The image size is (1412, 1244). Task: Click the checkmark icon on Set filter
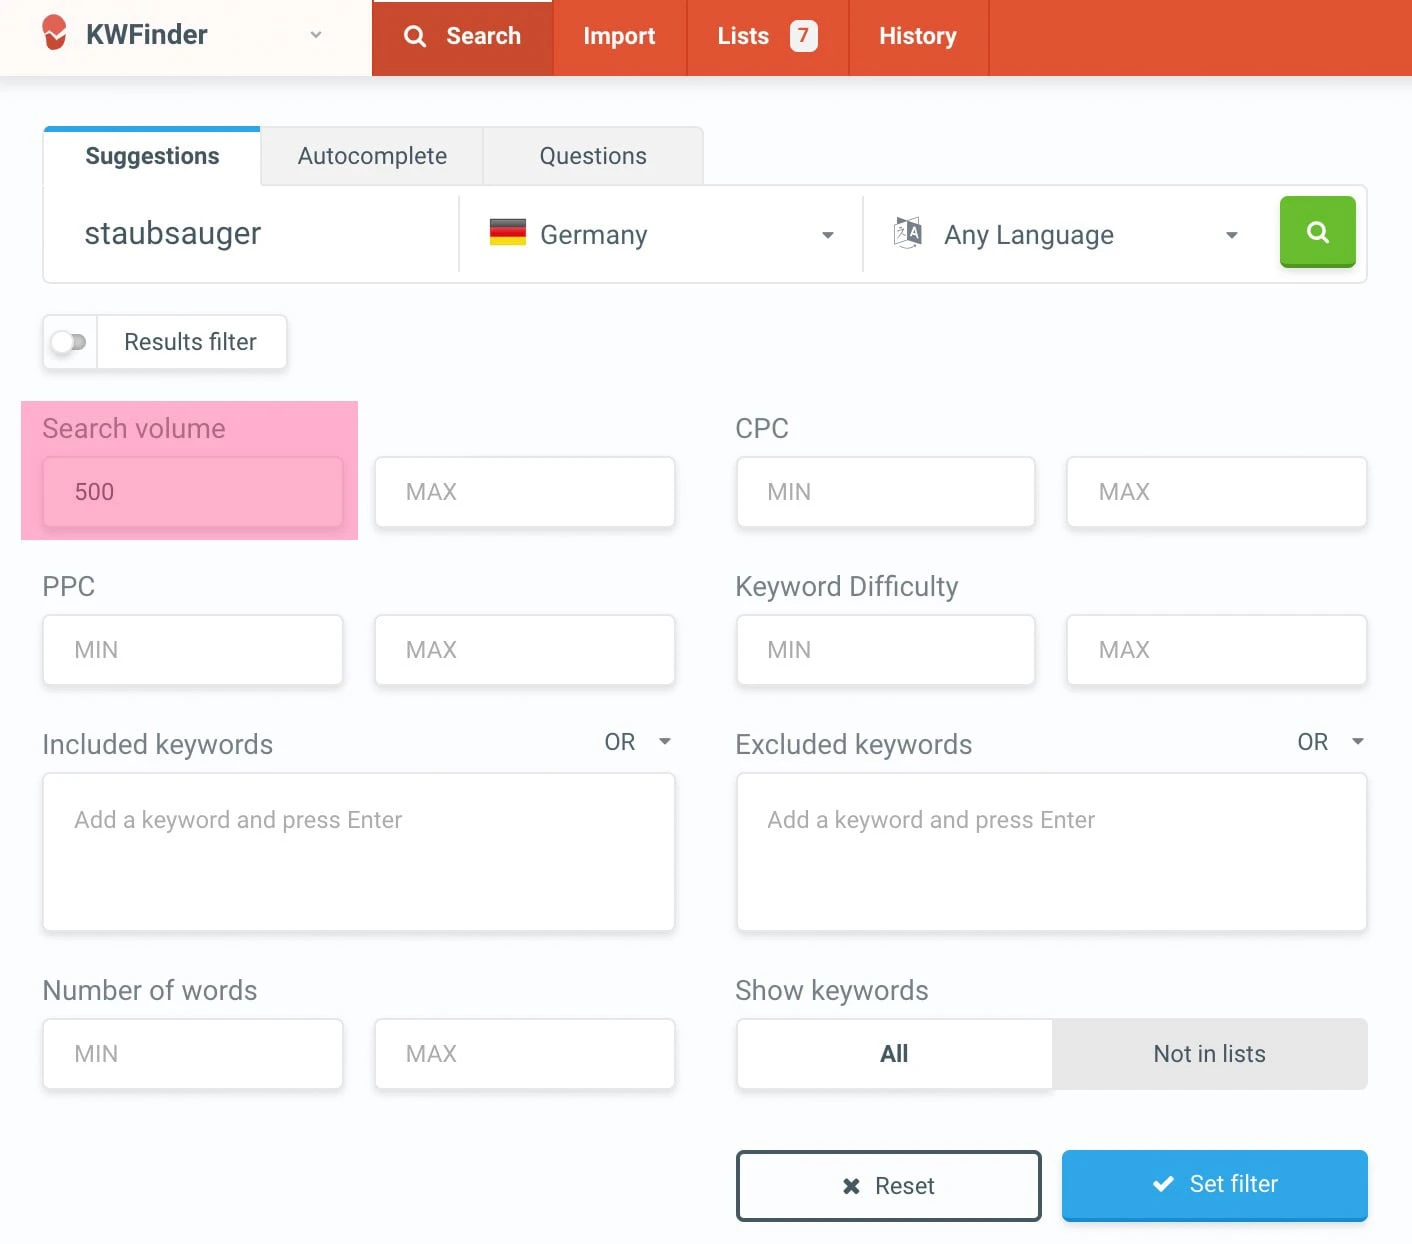(x=1163, y=1184)
